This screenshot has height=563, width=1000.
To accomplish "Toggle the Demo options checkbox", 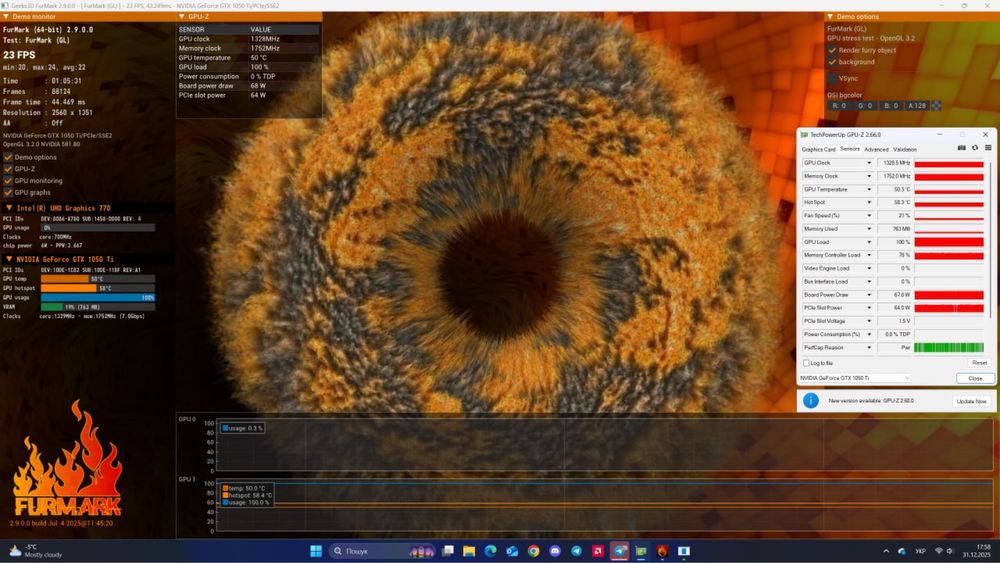I will tap(8, 157).
